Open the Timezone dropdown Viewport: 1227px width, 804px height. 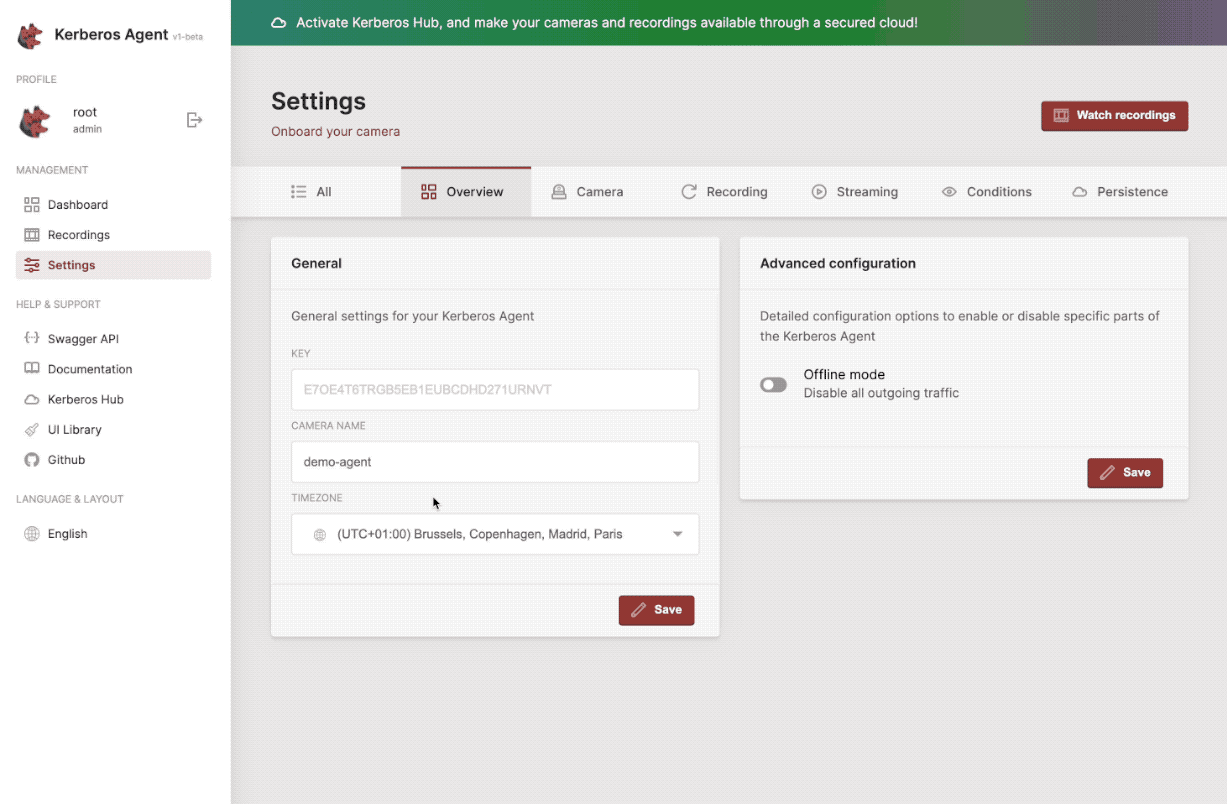pyautogui.click(x=494, y=534)
